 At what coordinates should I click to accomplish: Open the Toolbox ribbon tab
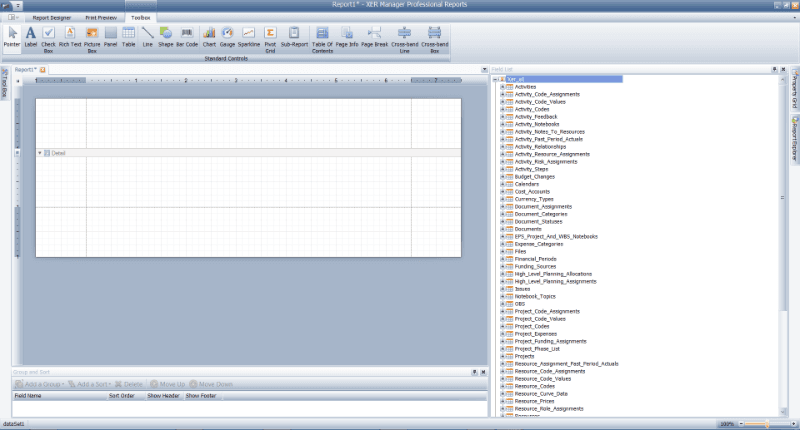pos(141,17)
